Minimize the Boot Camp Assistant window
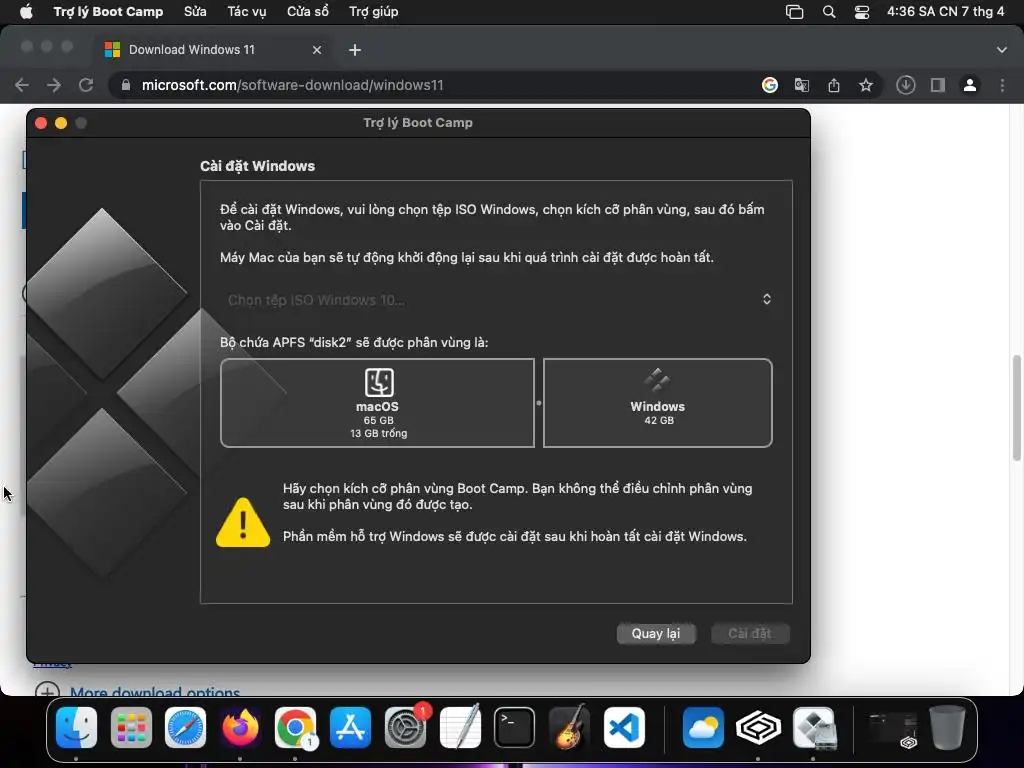 pos(61,123)
